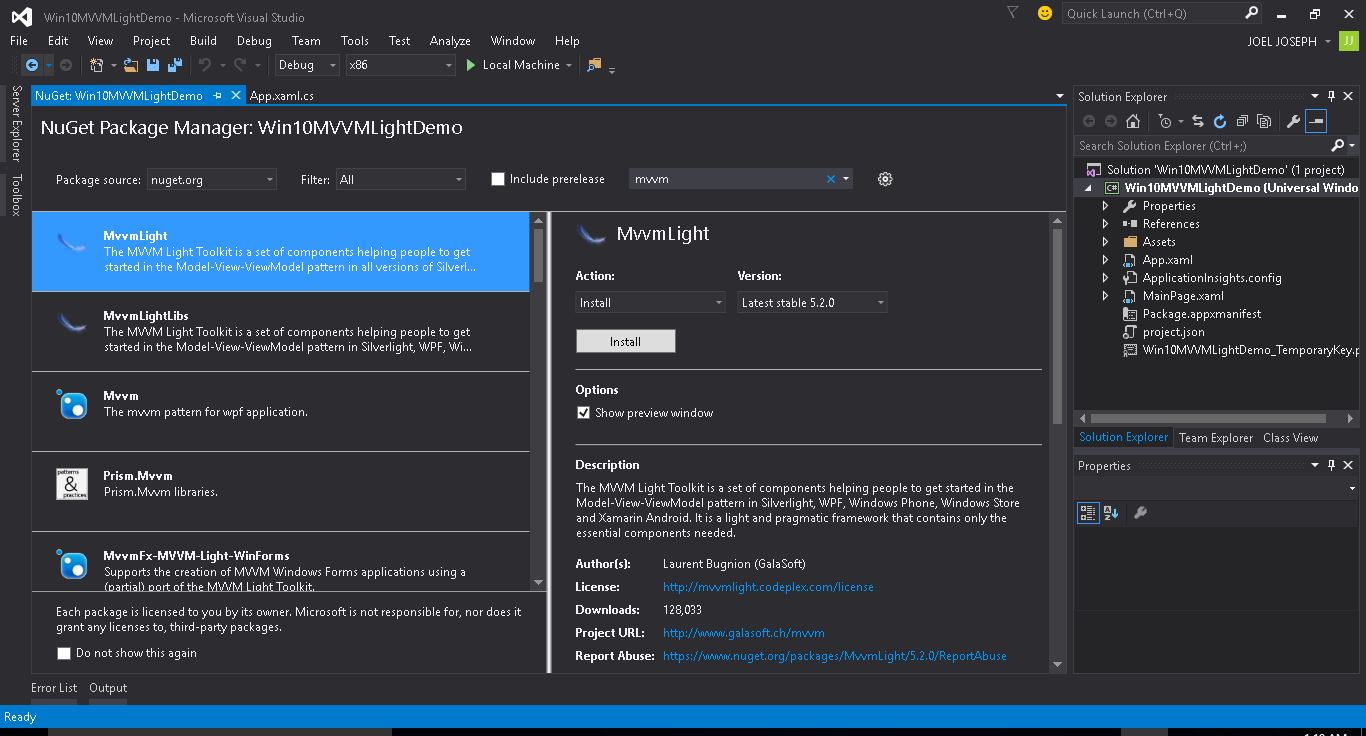Uncheck Show preview window option
Image resolution: width=1366 pixels, height=736 pixels.
(x=583, y=412)
